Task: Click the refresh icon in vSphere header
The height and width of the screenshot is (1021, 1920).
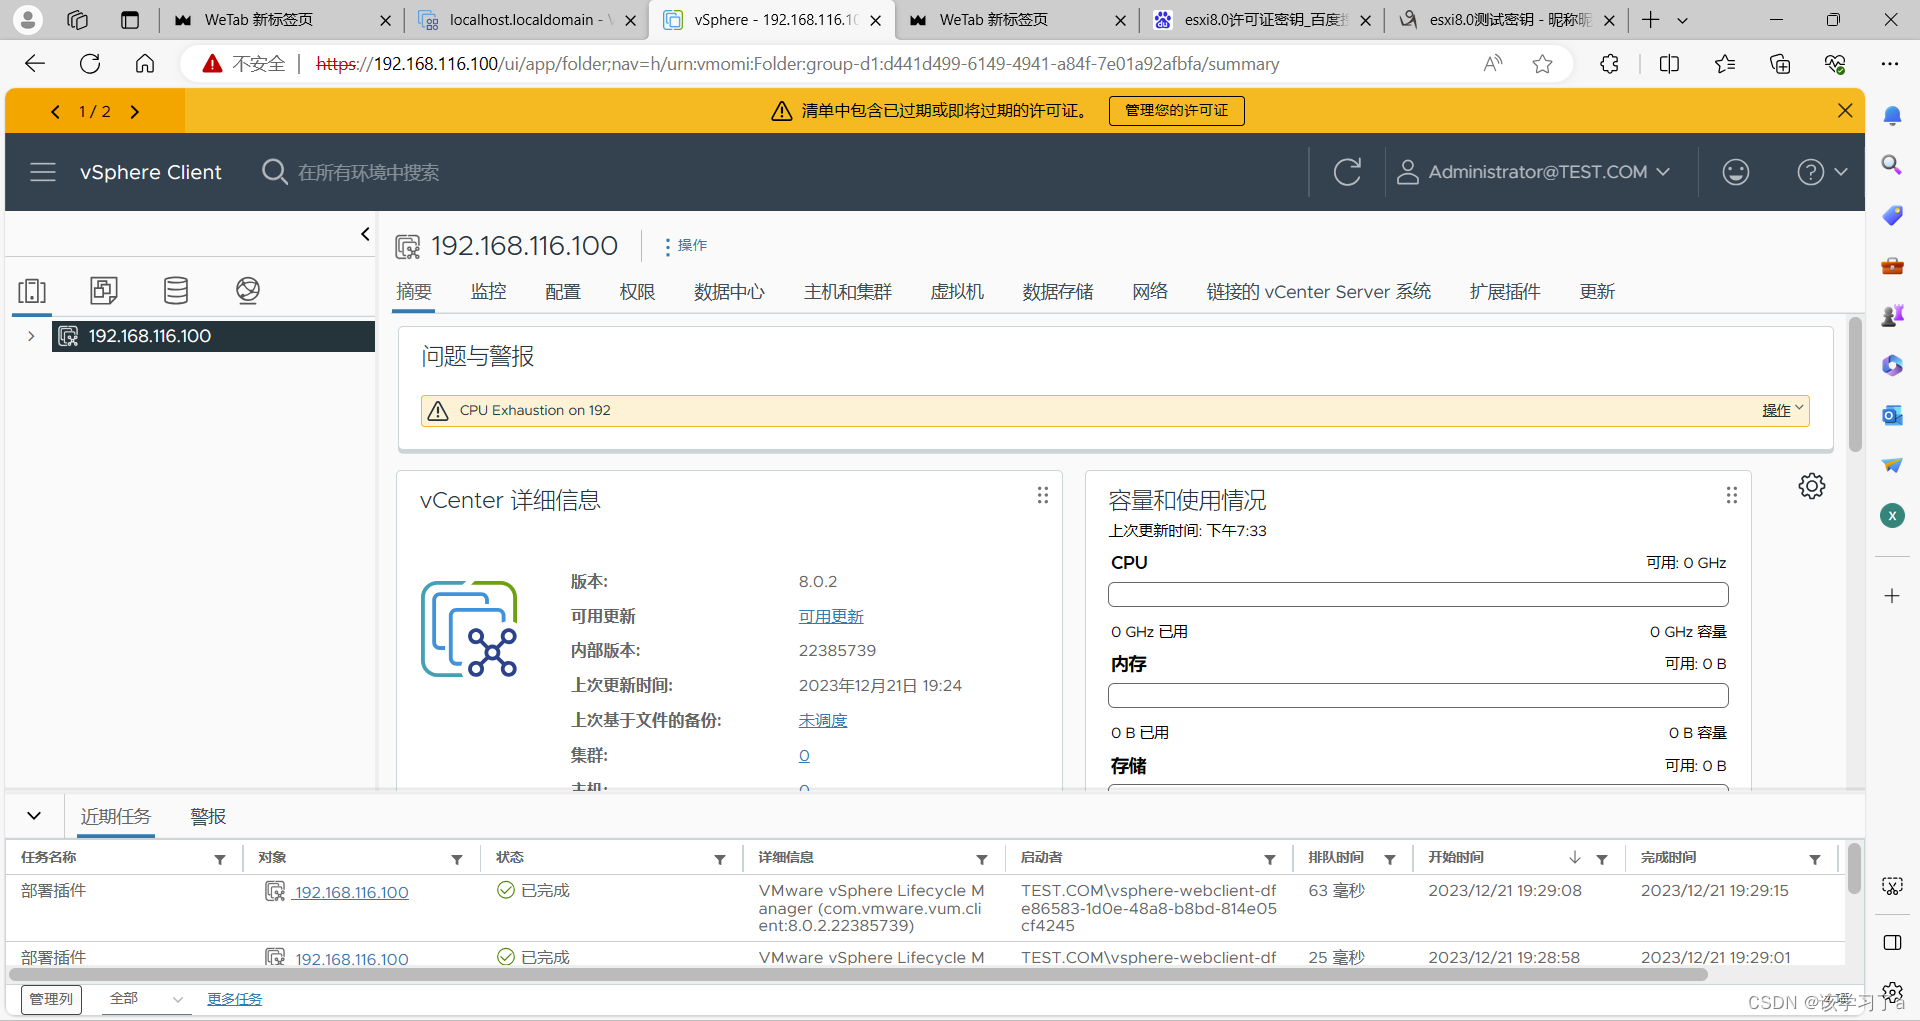Action: (x=1347, y=172)
